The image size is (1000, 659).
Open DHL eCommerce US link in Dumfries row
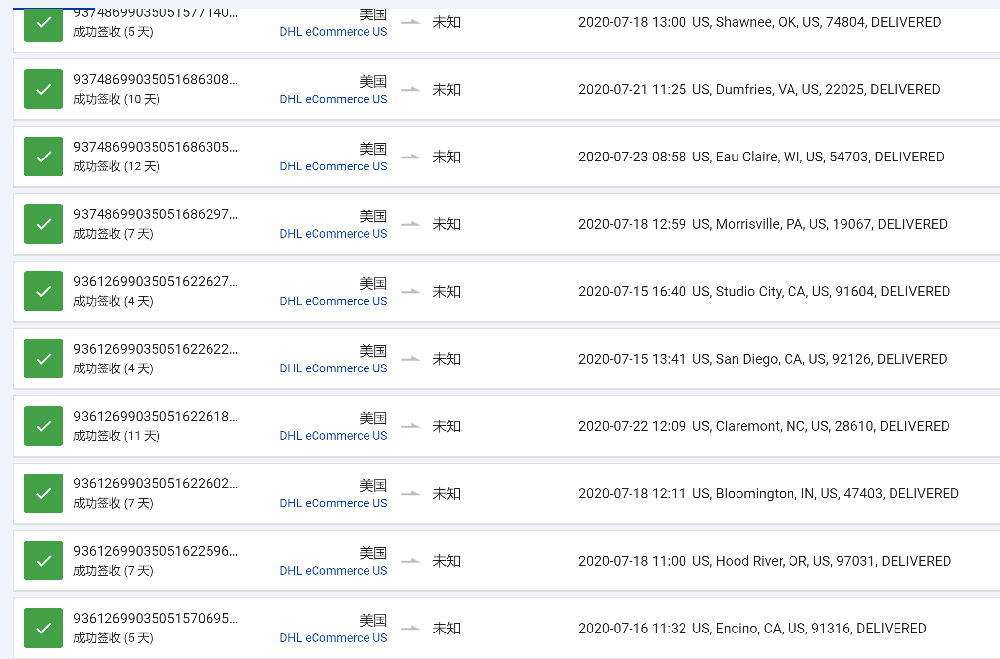(x=333, y=99)
